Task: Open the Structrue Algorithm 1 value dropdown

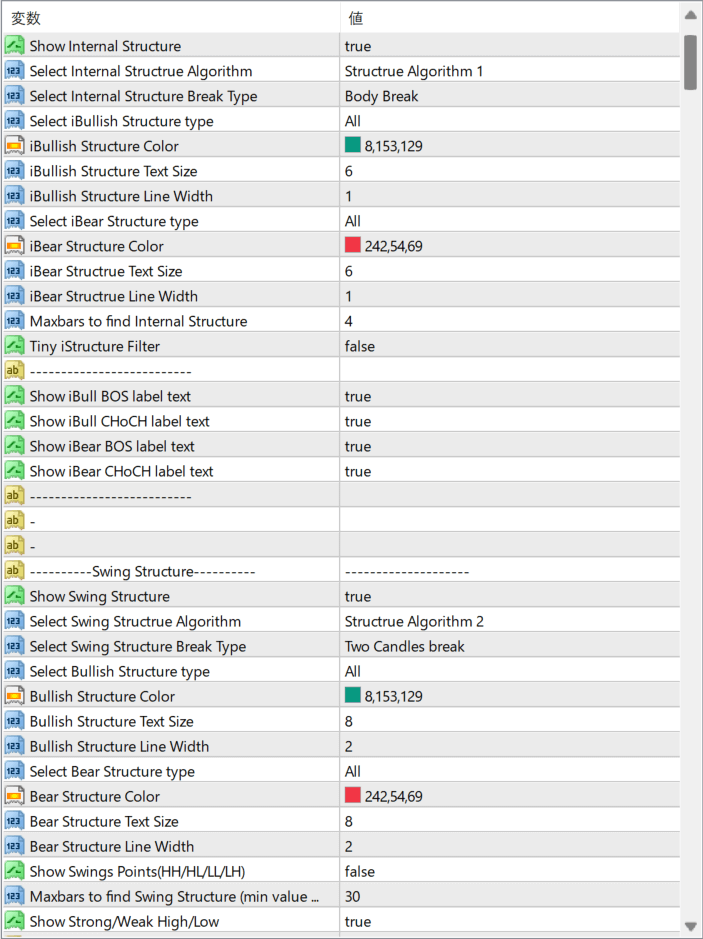Action: (510, 71)
